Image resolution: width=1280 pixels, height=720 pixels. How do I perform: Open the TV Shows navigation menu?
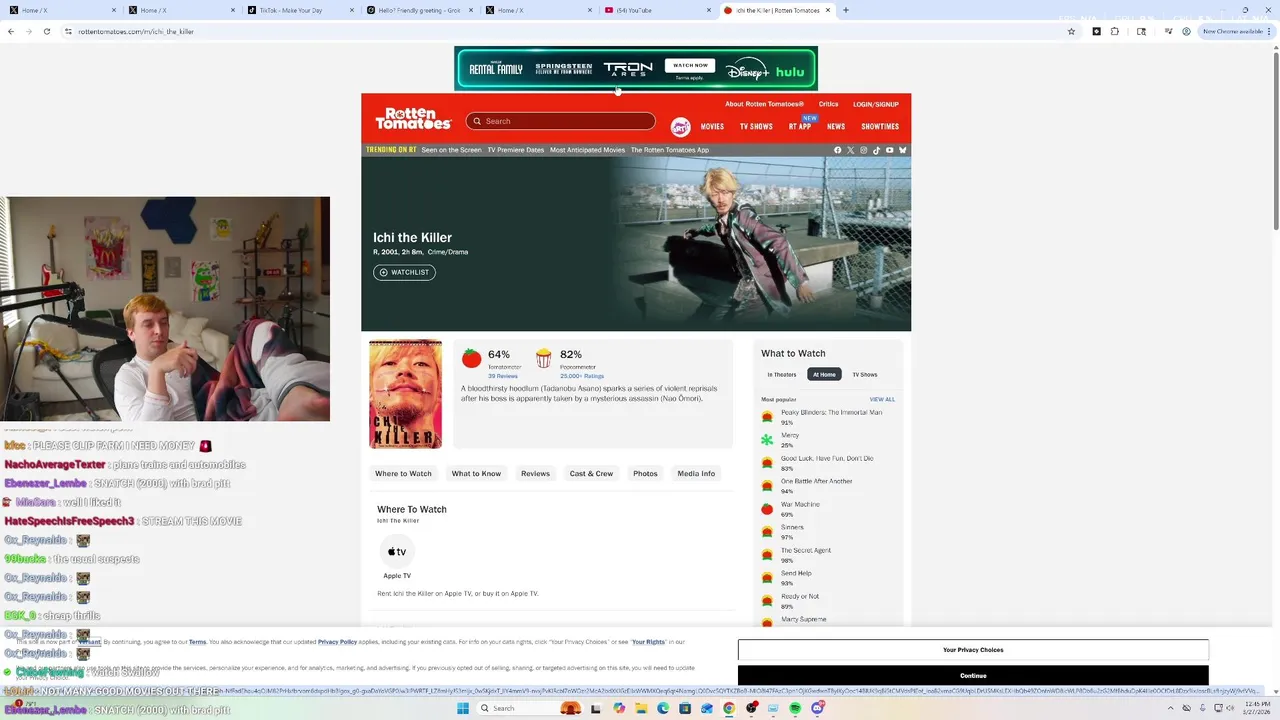[x=756, y=127]
